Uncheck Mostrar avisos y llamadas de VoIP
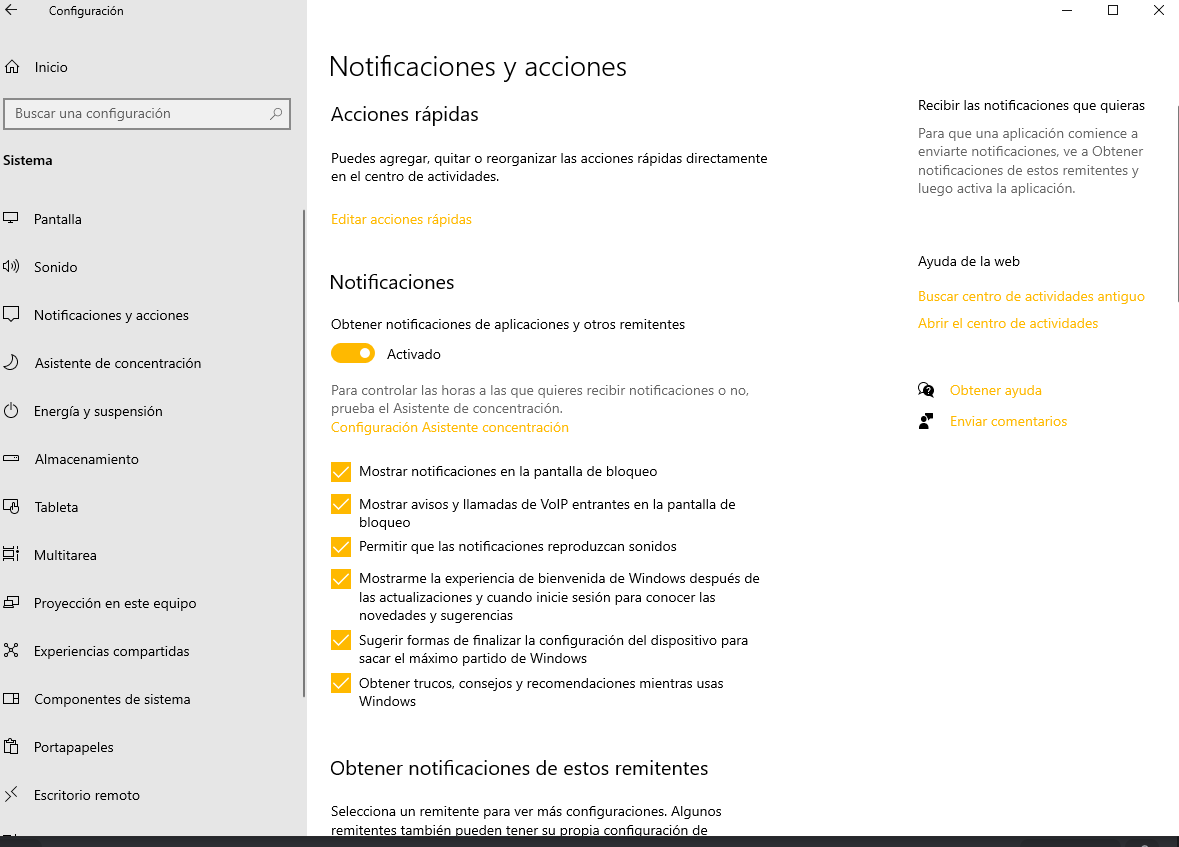This screenshot has height=847, width=1179. tap(341, 504)
